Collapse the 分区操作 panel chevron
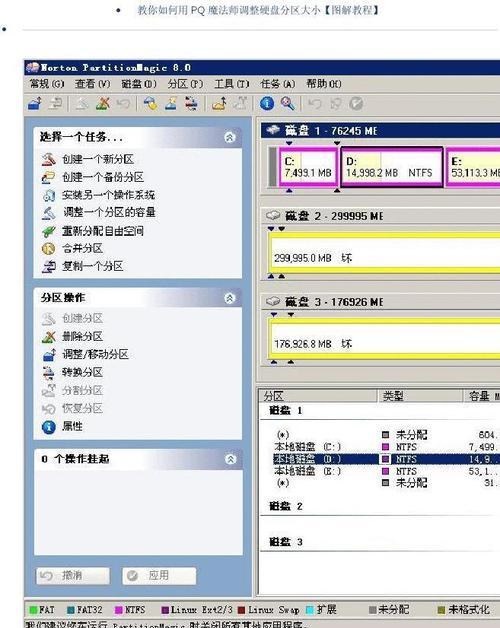Viewport: 500px width, 628px height. pos(230,298)
